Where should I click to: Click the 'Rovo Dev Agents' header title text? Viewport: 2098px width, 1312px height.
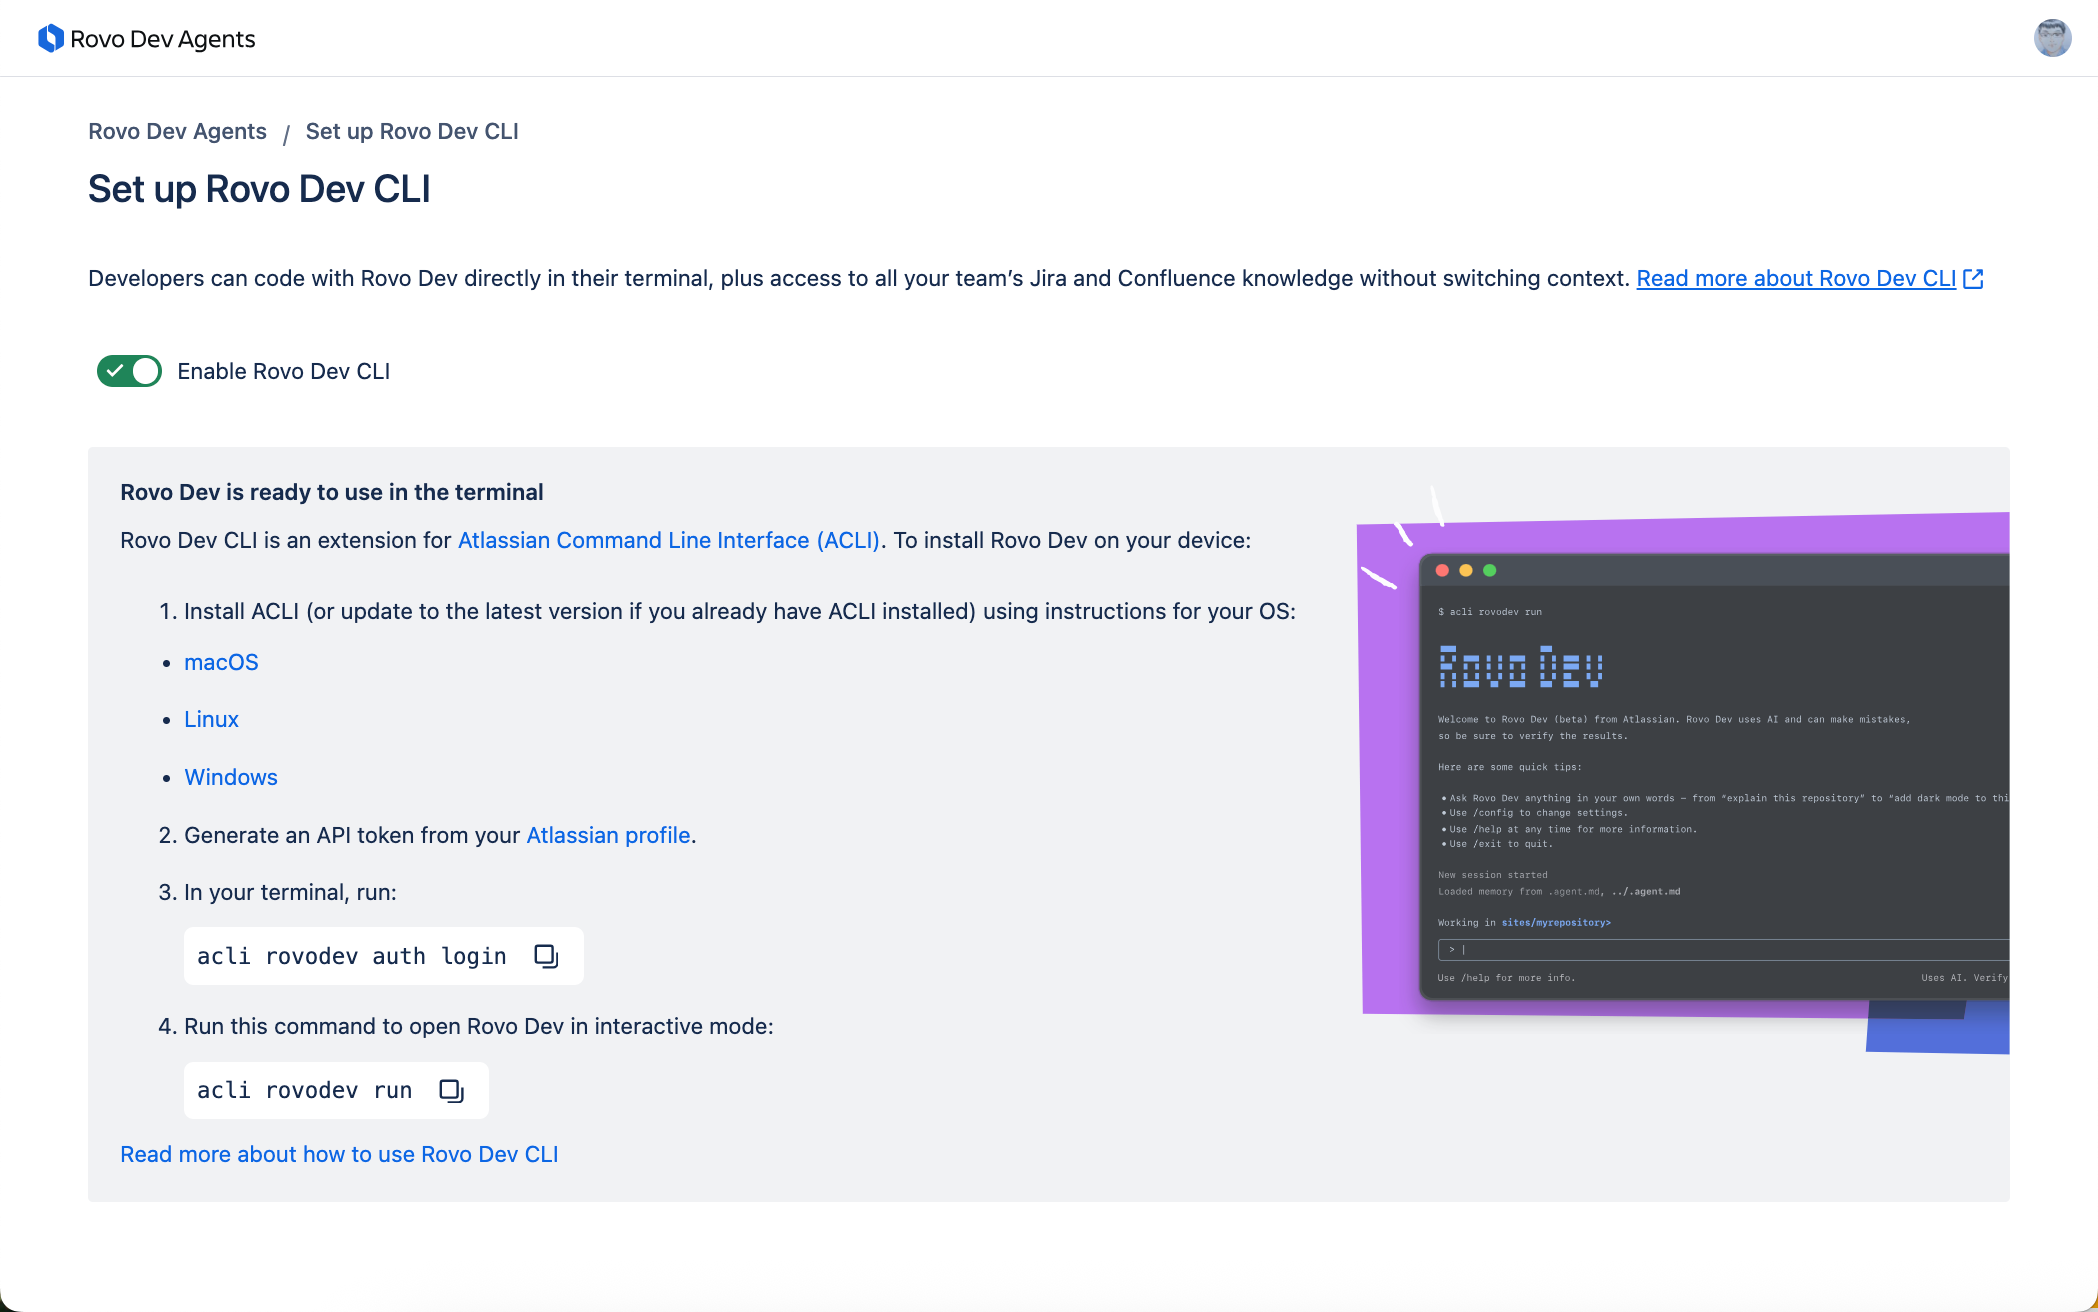[x=163, y=39]
